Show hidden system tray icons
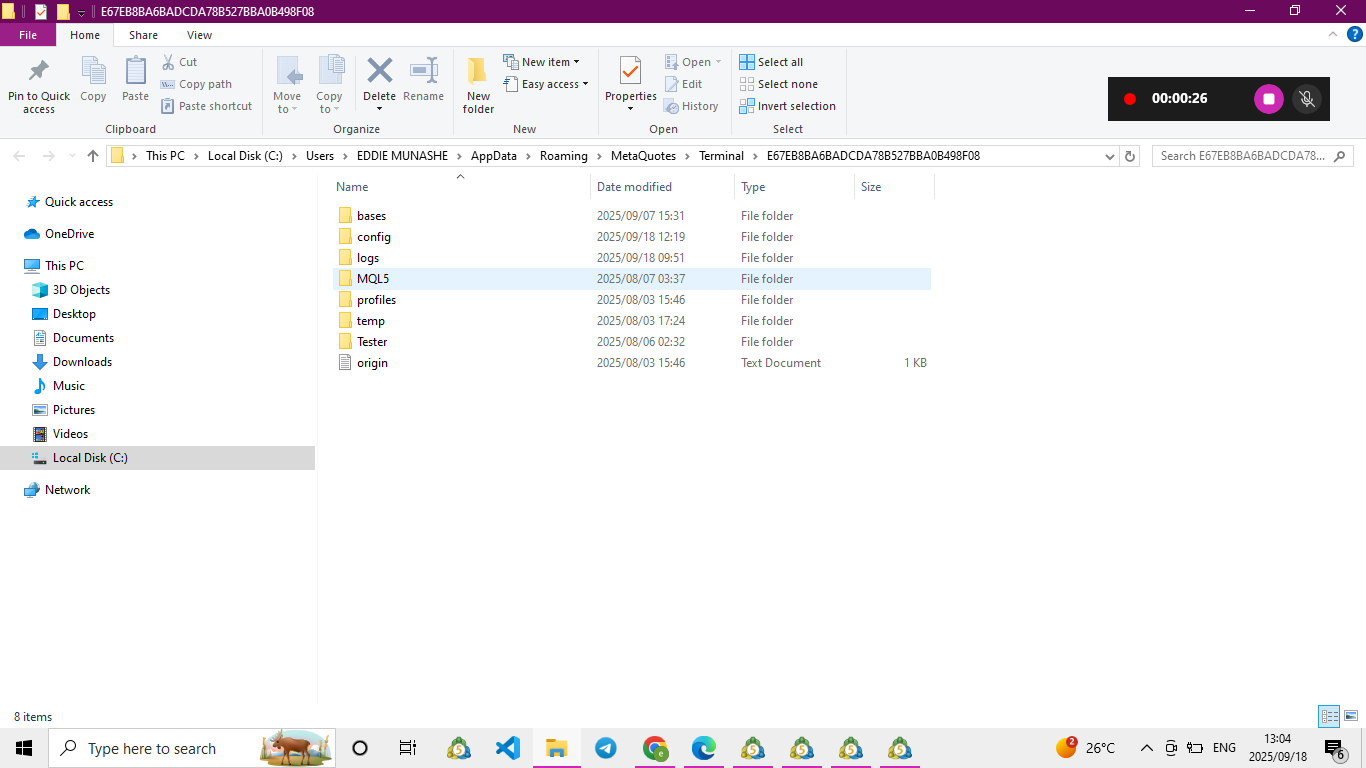Image resolution: width=1366 pixels, height=768 pixels. 1147,748
